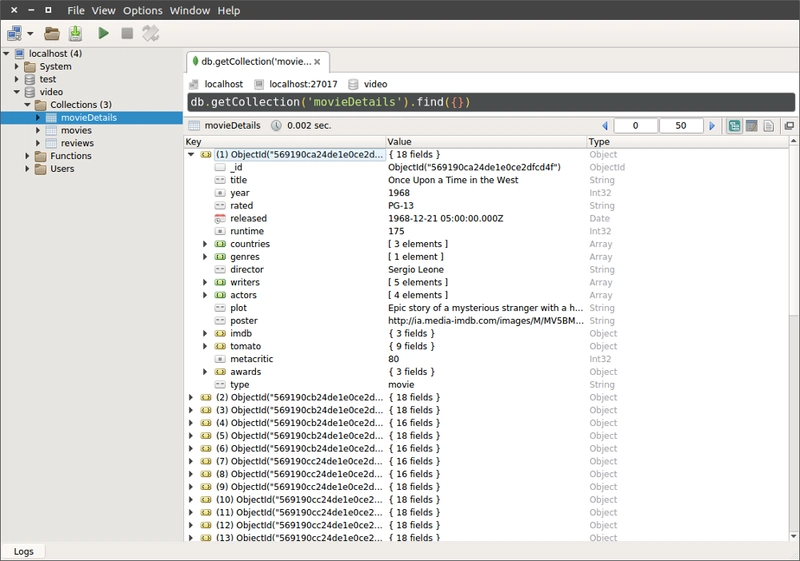Click the save script toolbar icon

click(x=76, y=34)
